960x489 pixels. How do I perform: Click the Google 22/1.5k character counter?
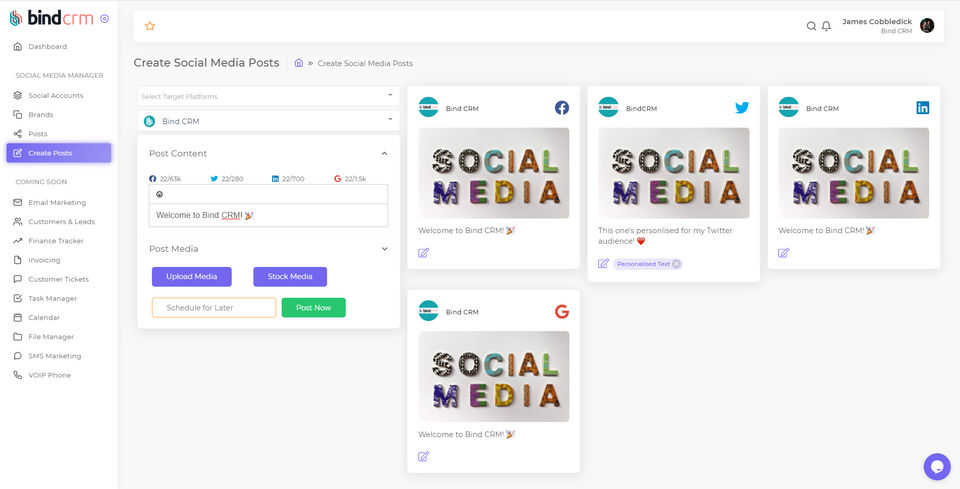[x=350, y=179]
